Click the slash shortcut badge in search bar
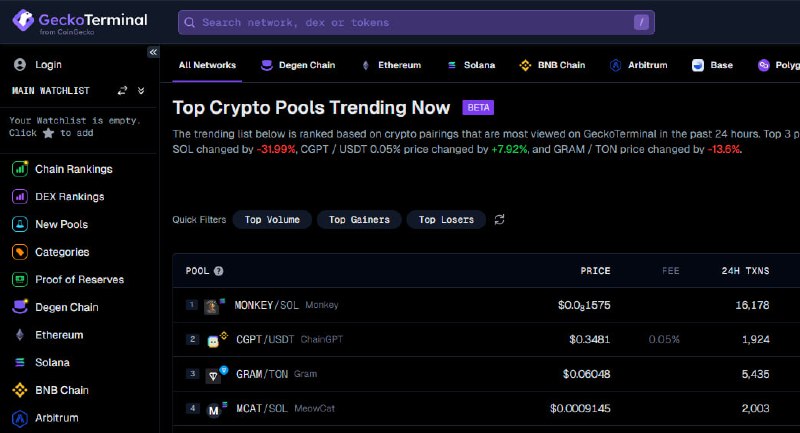 (x=641, y=22)
